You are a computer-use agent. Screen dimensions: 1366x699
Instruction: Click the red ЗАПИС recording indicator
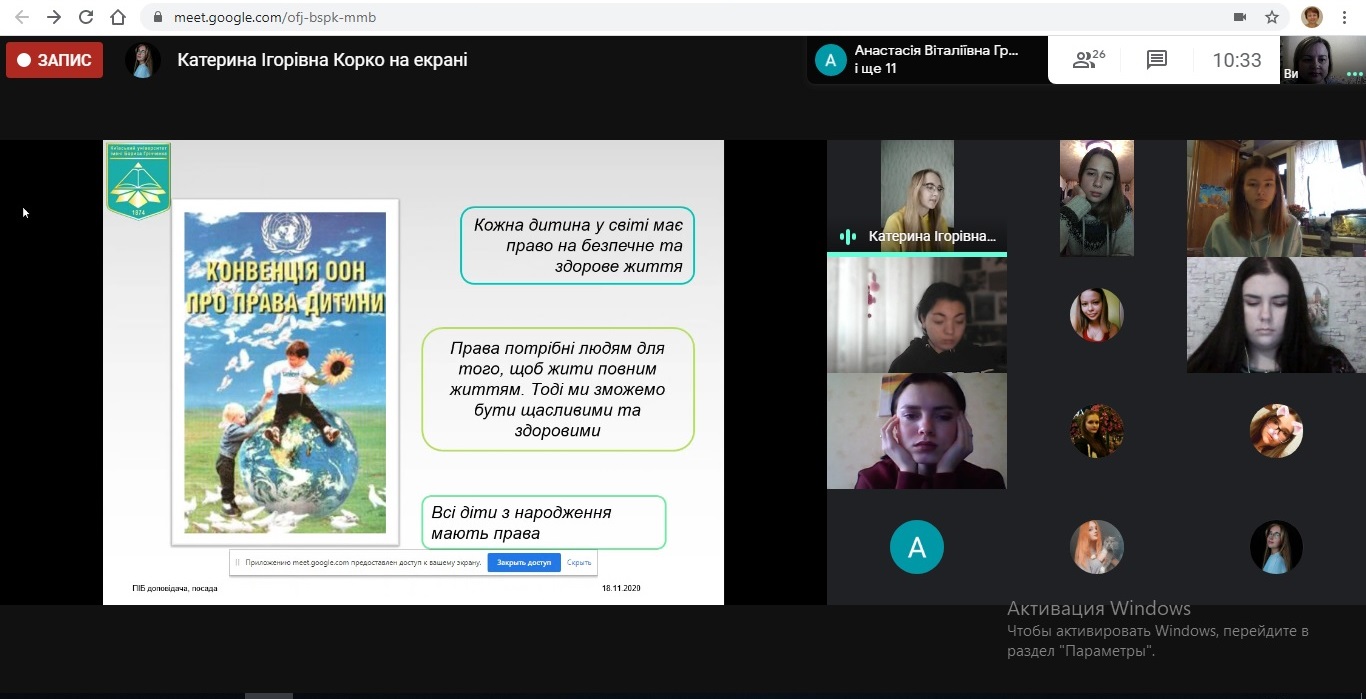click(x=55, y=60)
